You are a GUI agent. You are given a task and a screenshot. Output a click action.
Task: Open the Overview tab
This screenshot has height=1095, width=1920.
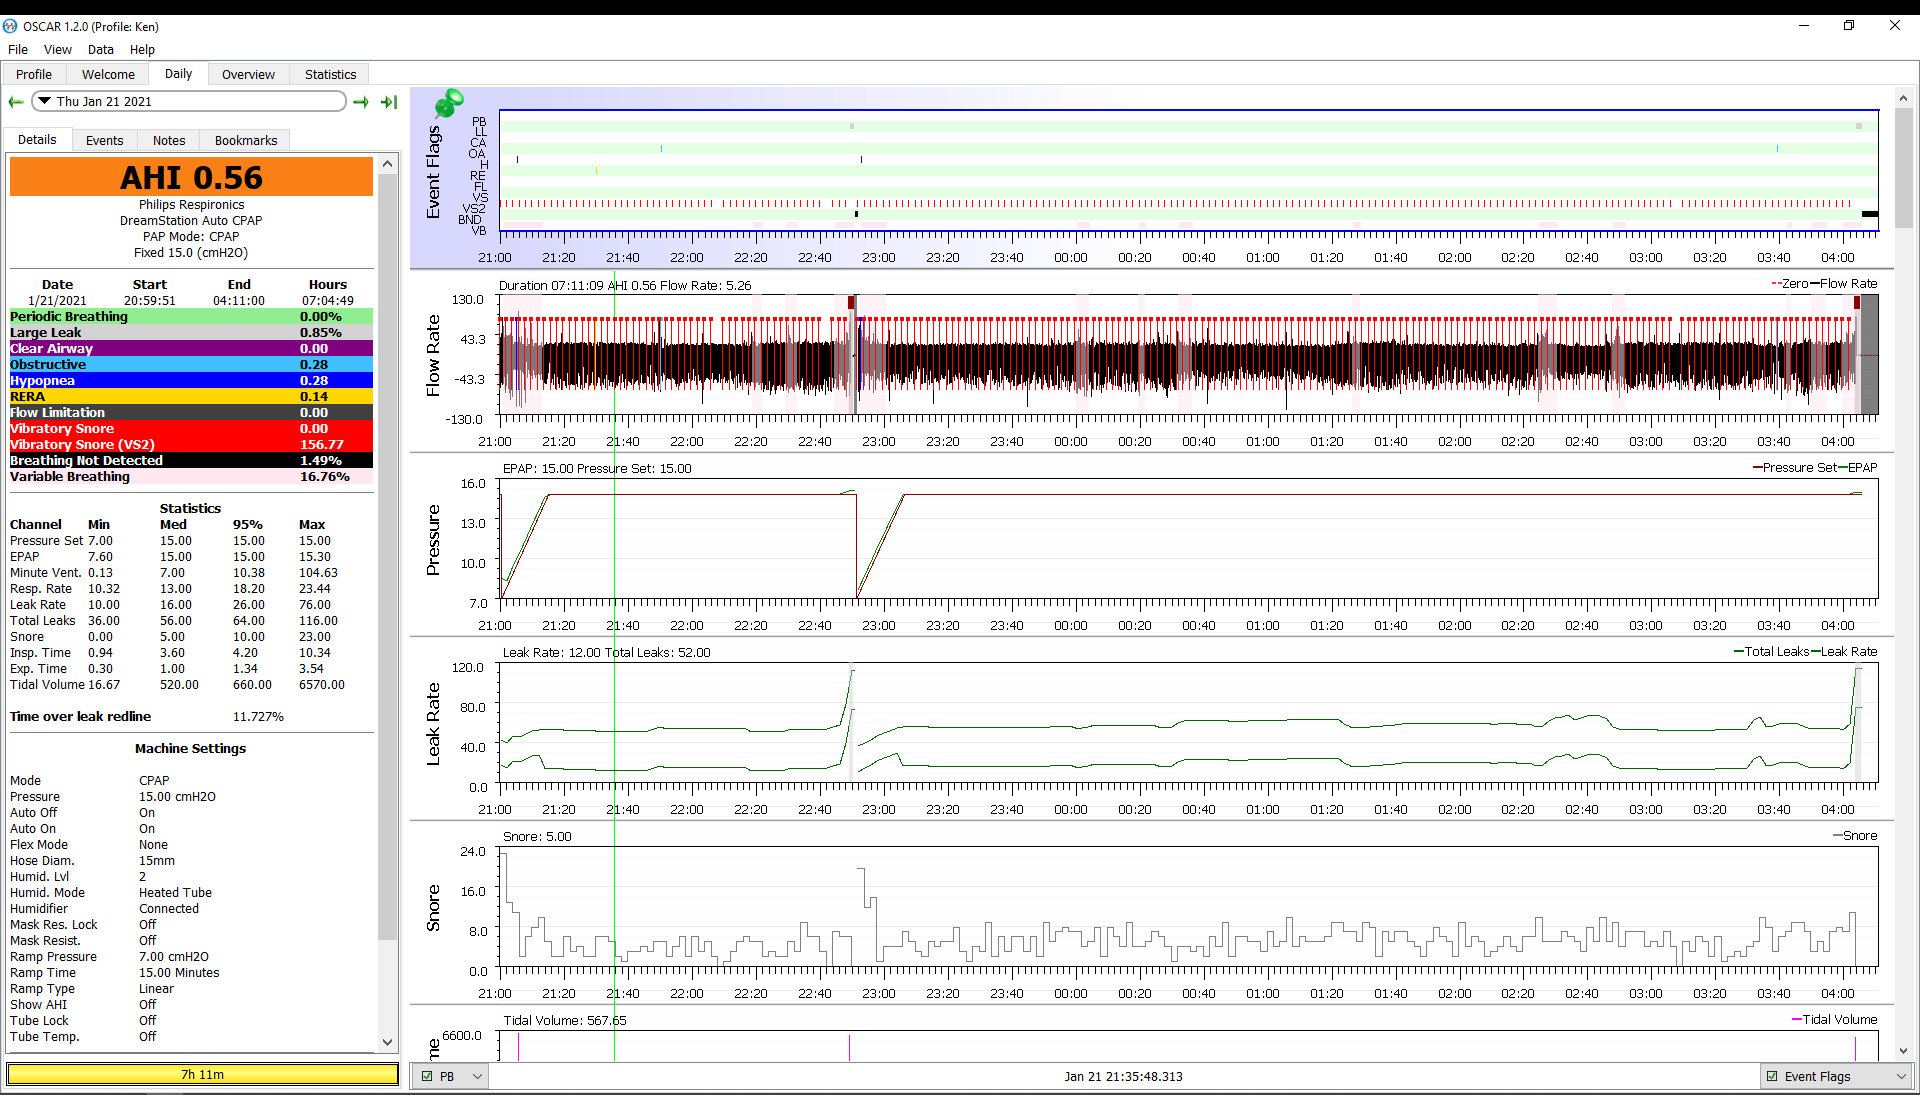(x=248, y=74)
